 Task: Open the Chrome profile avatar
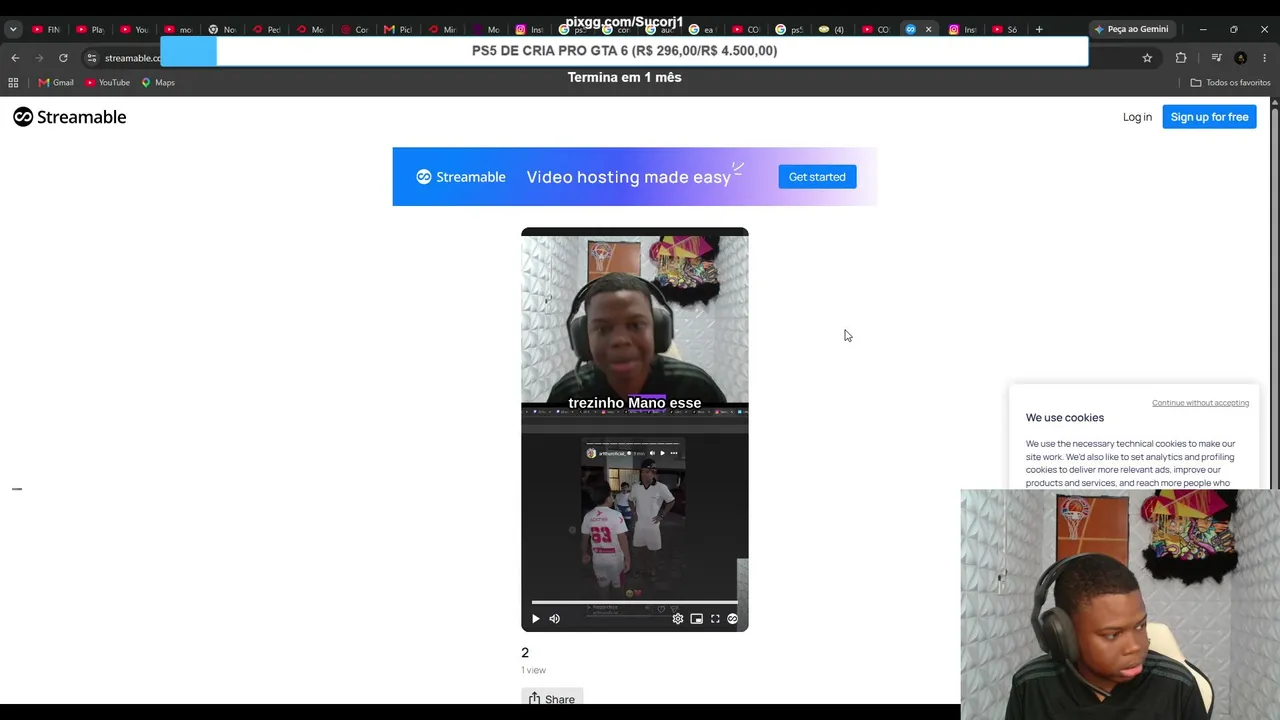tap(1241, 58)
